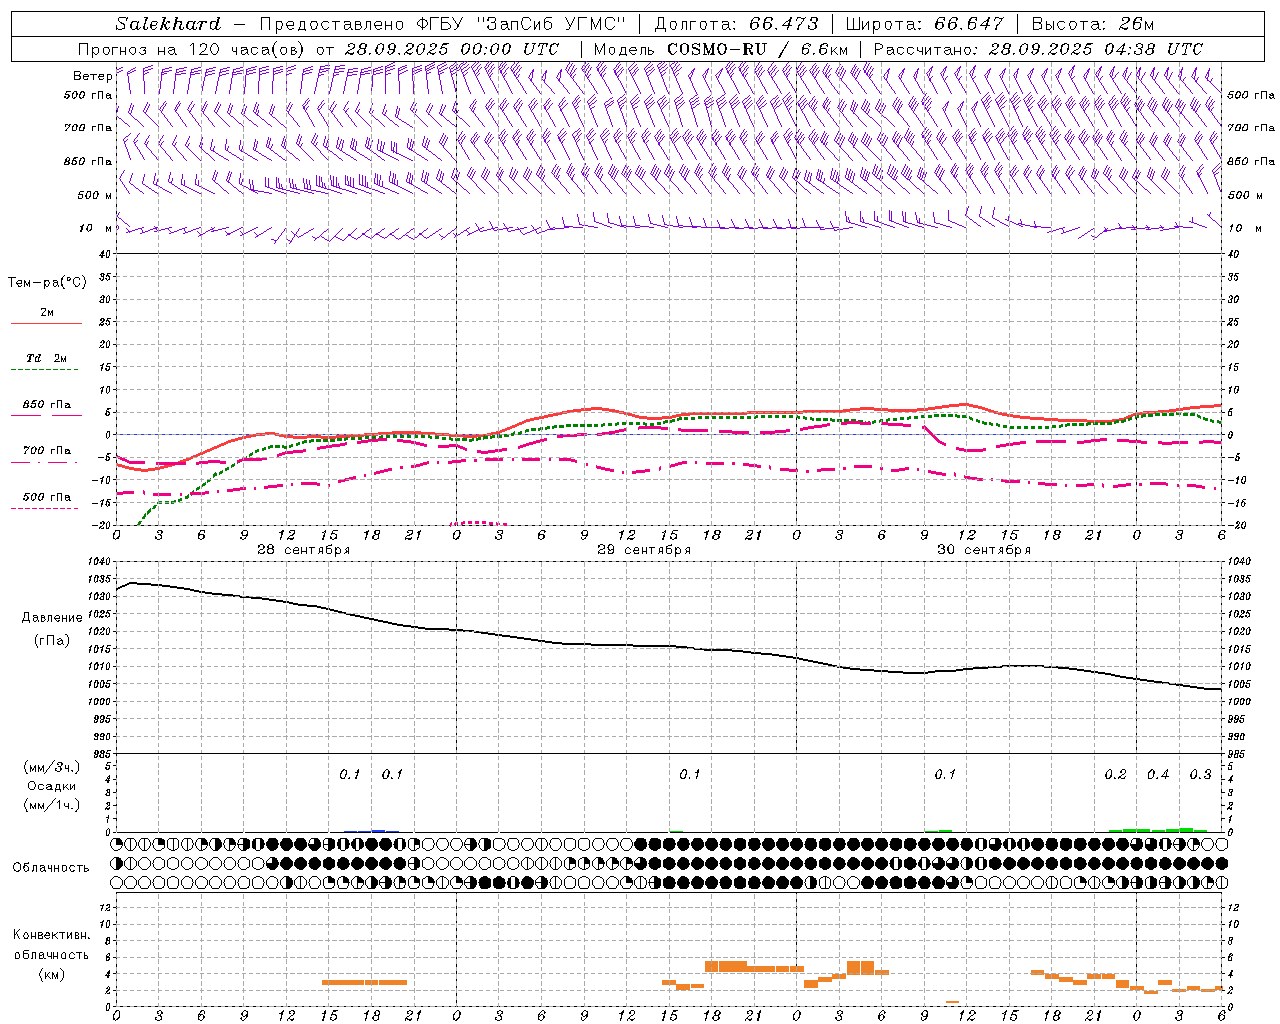
Task: Click the '500 гПа' temperature legend entry
Action: tap(47, 497)
